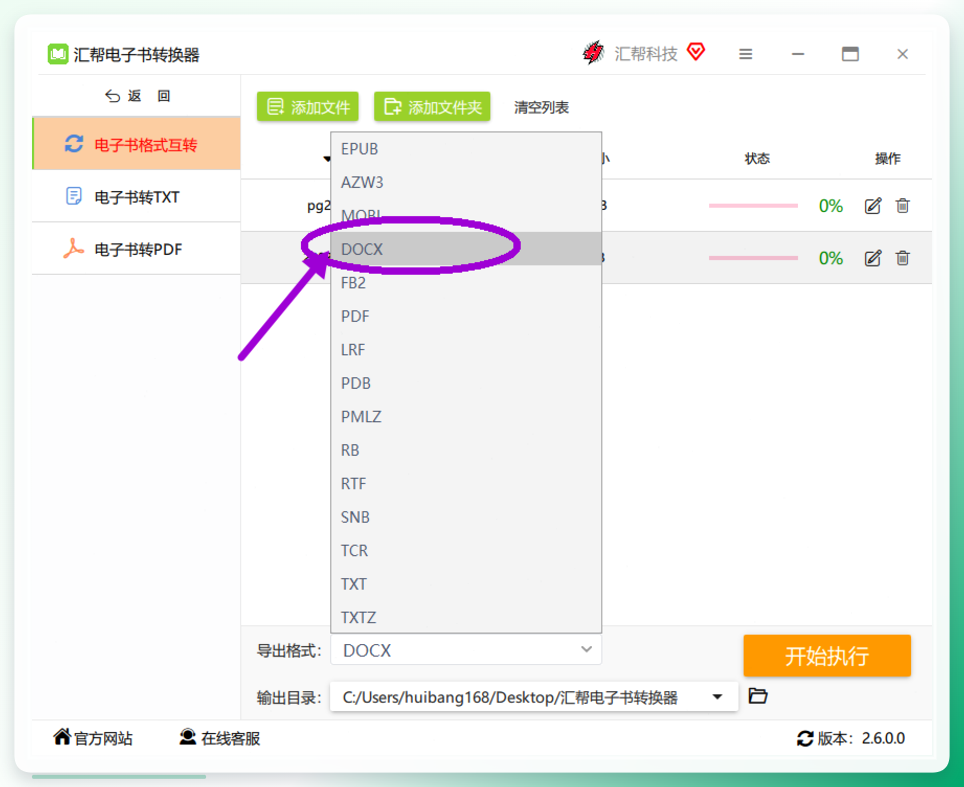
Task: Choose RB in format list
Action: coord(466,450)
